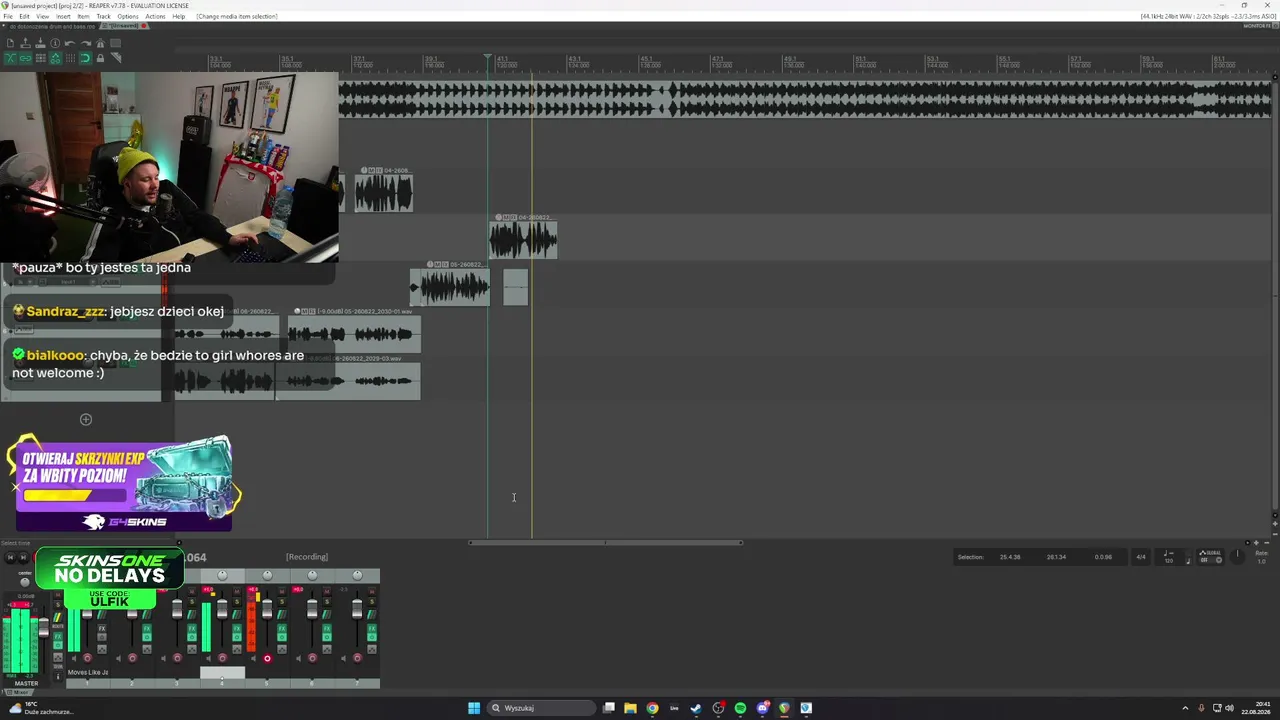Show hidden system tray icons

(x=1185, y=708)
